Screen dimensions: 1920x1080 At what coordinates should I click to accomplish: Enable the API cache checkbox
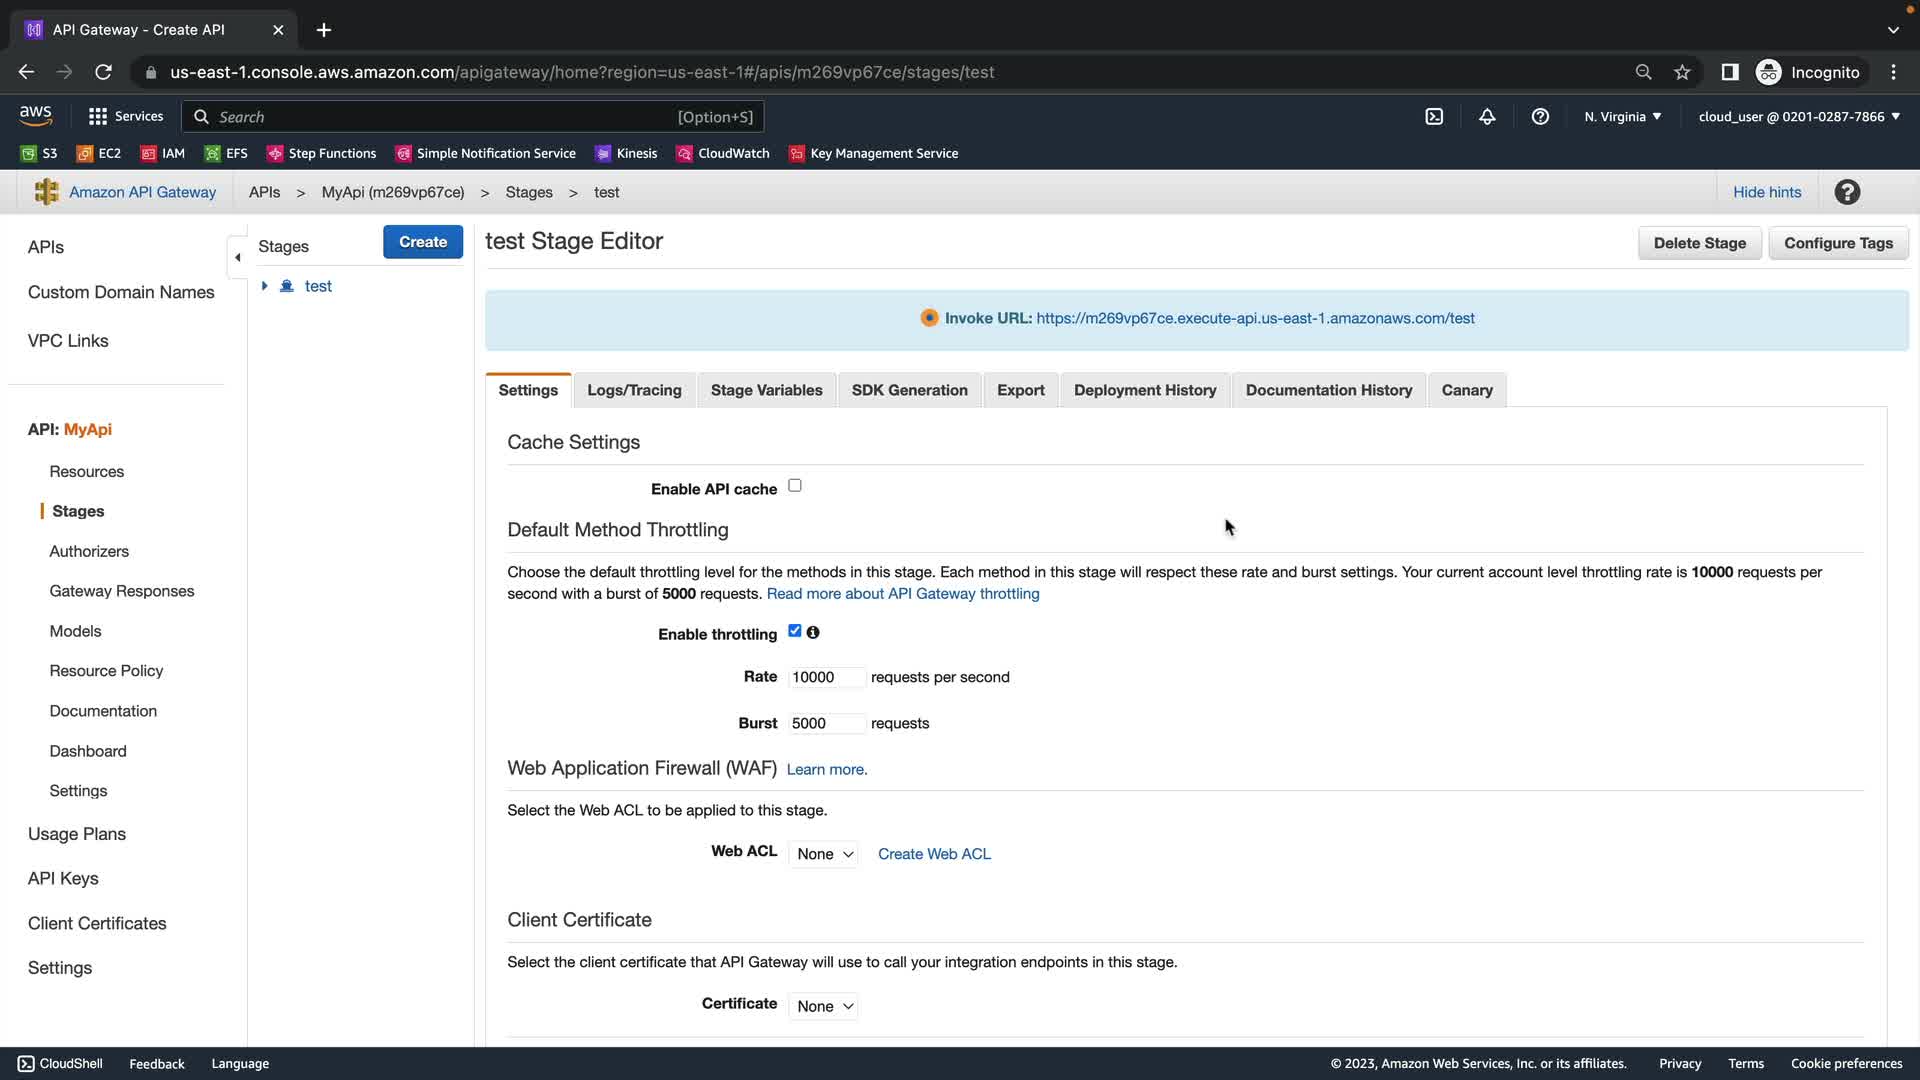pyautogui.click(x=795, y=486)
